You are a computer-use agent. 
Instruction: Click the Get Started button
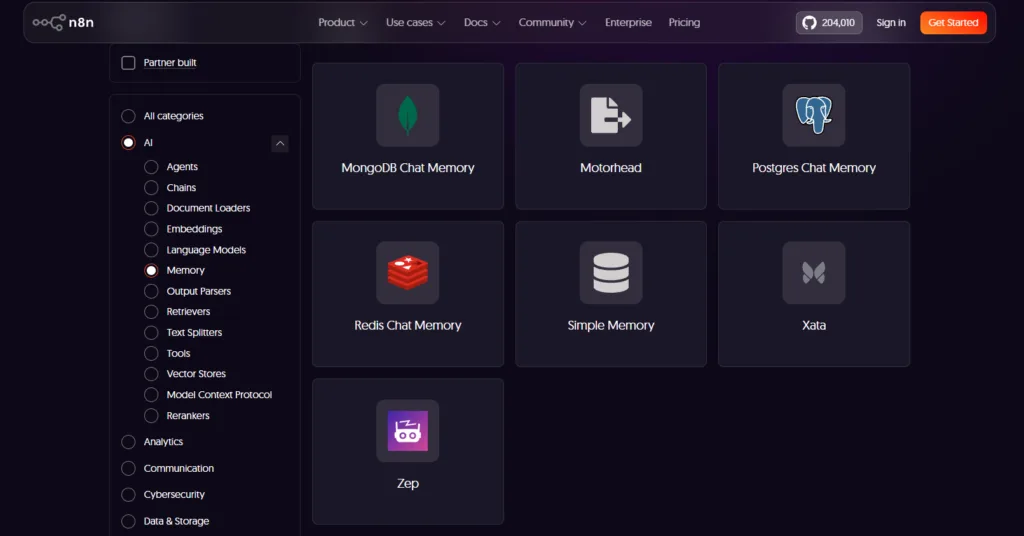(x=953, y=23)
